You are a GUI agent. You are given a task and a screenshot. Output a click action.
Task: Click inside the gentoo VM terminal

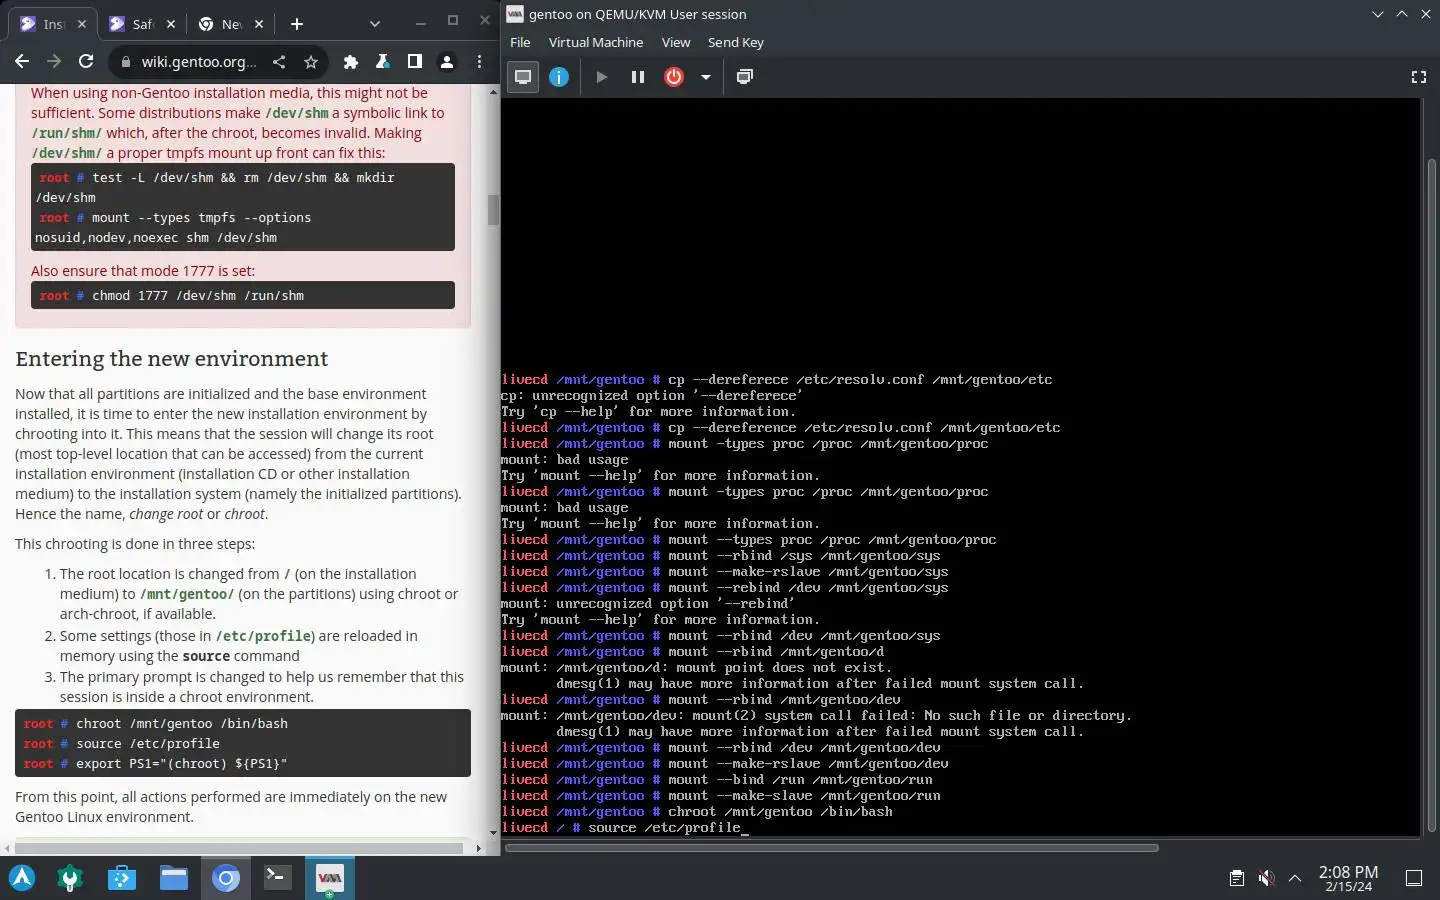pyautogui.click(x=960, y=467)
